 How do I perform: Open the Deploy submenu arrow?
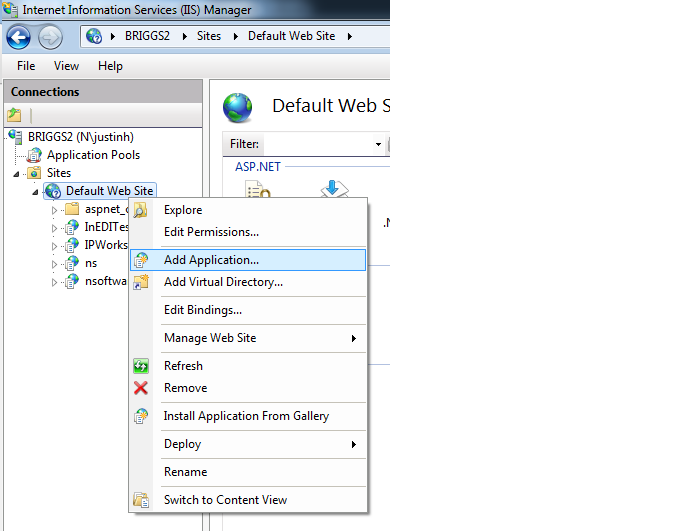pyautogui.click(x=354, y=444)
